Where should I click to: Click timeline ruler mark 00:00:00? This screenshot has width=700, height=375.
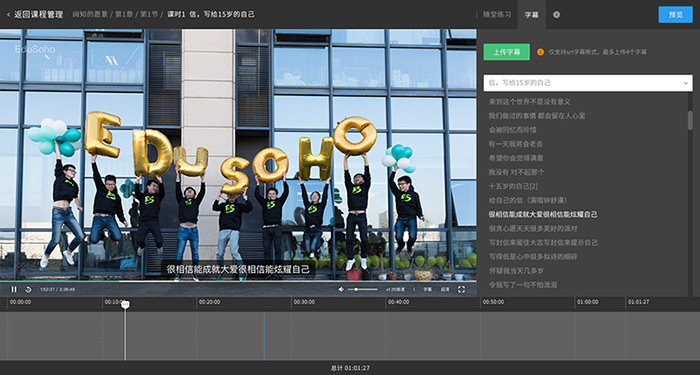point(21,302)
